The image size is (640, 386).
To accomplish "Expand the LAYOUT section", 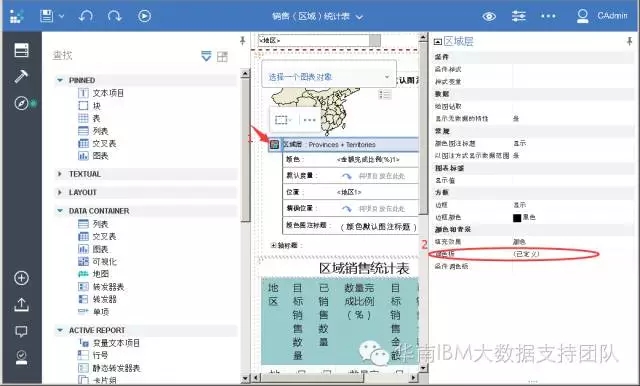I will (x=60, y=192).
